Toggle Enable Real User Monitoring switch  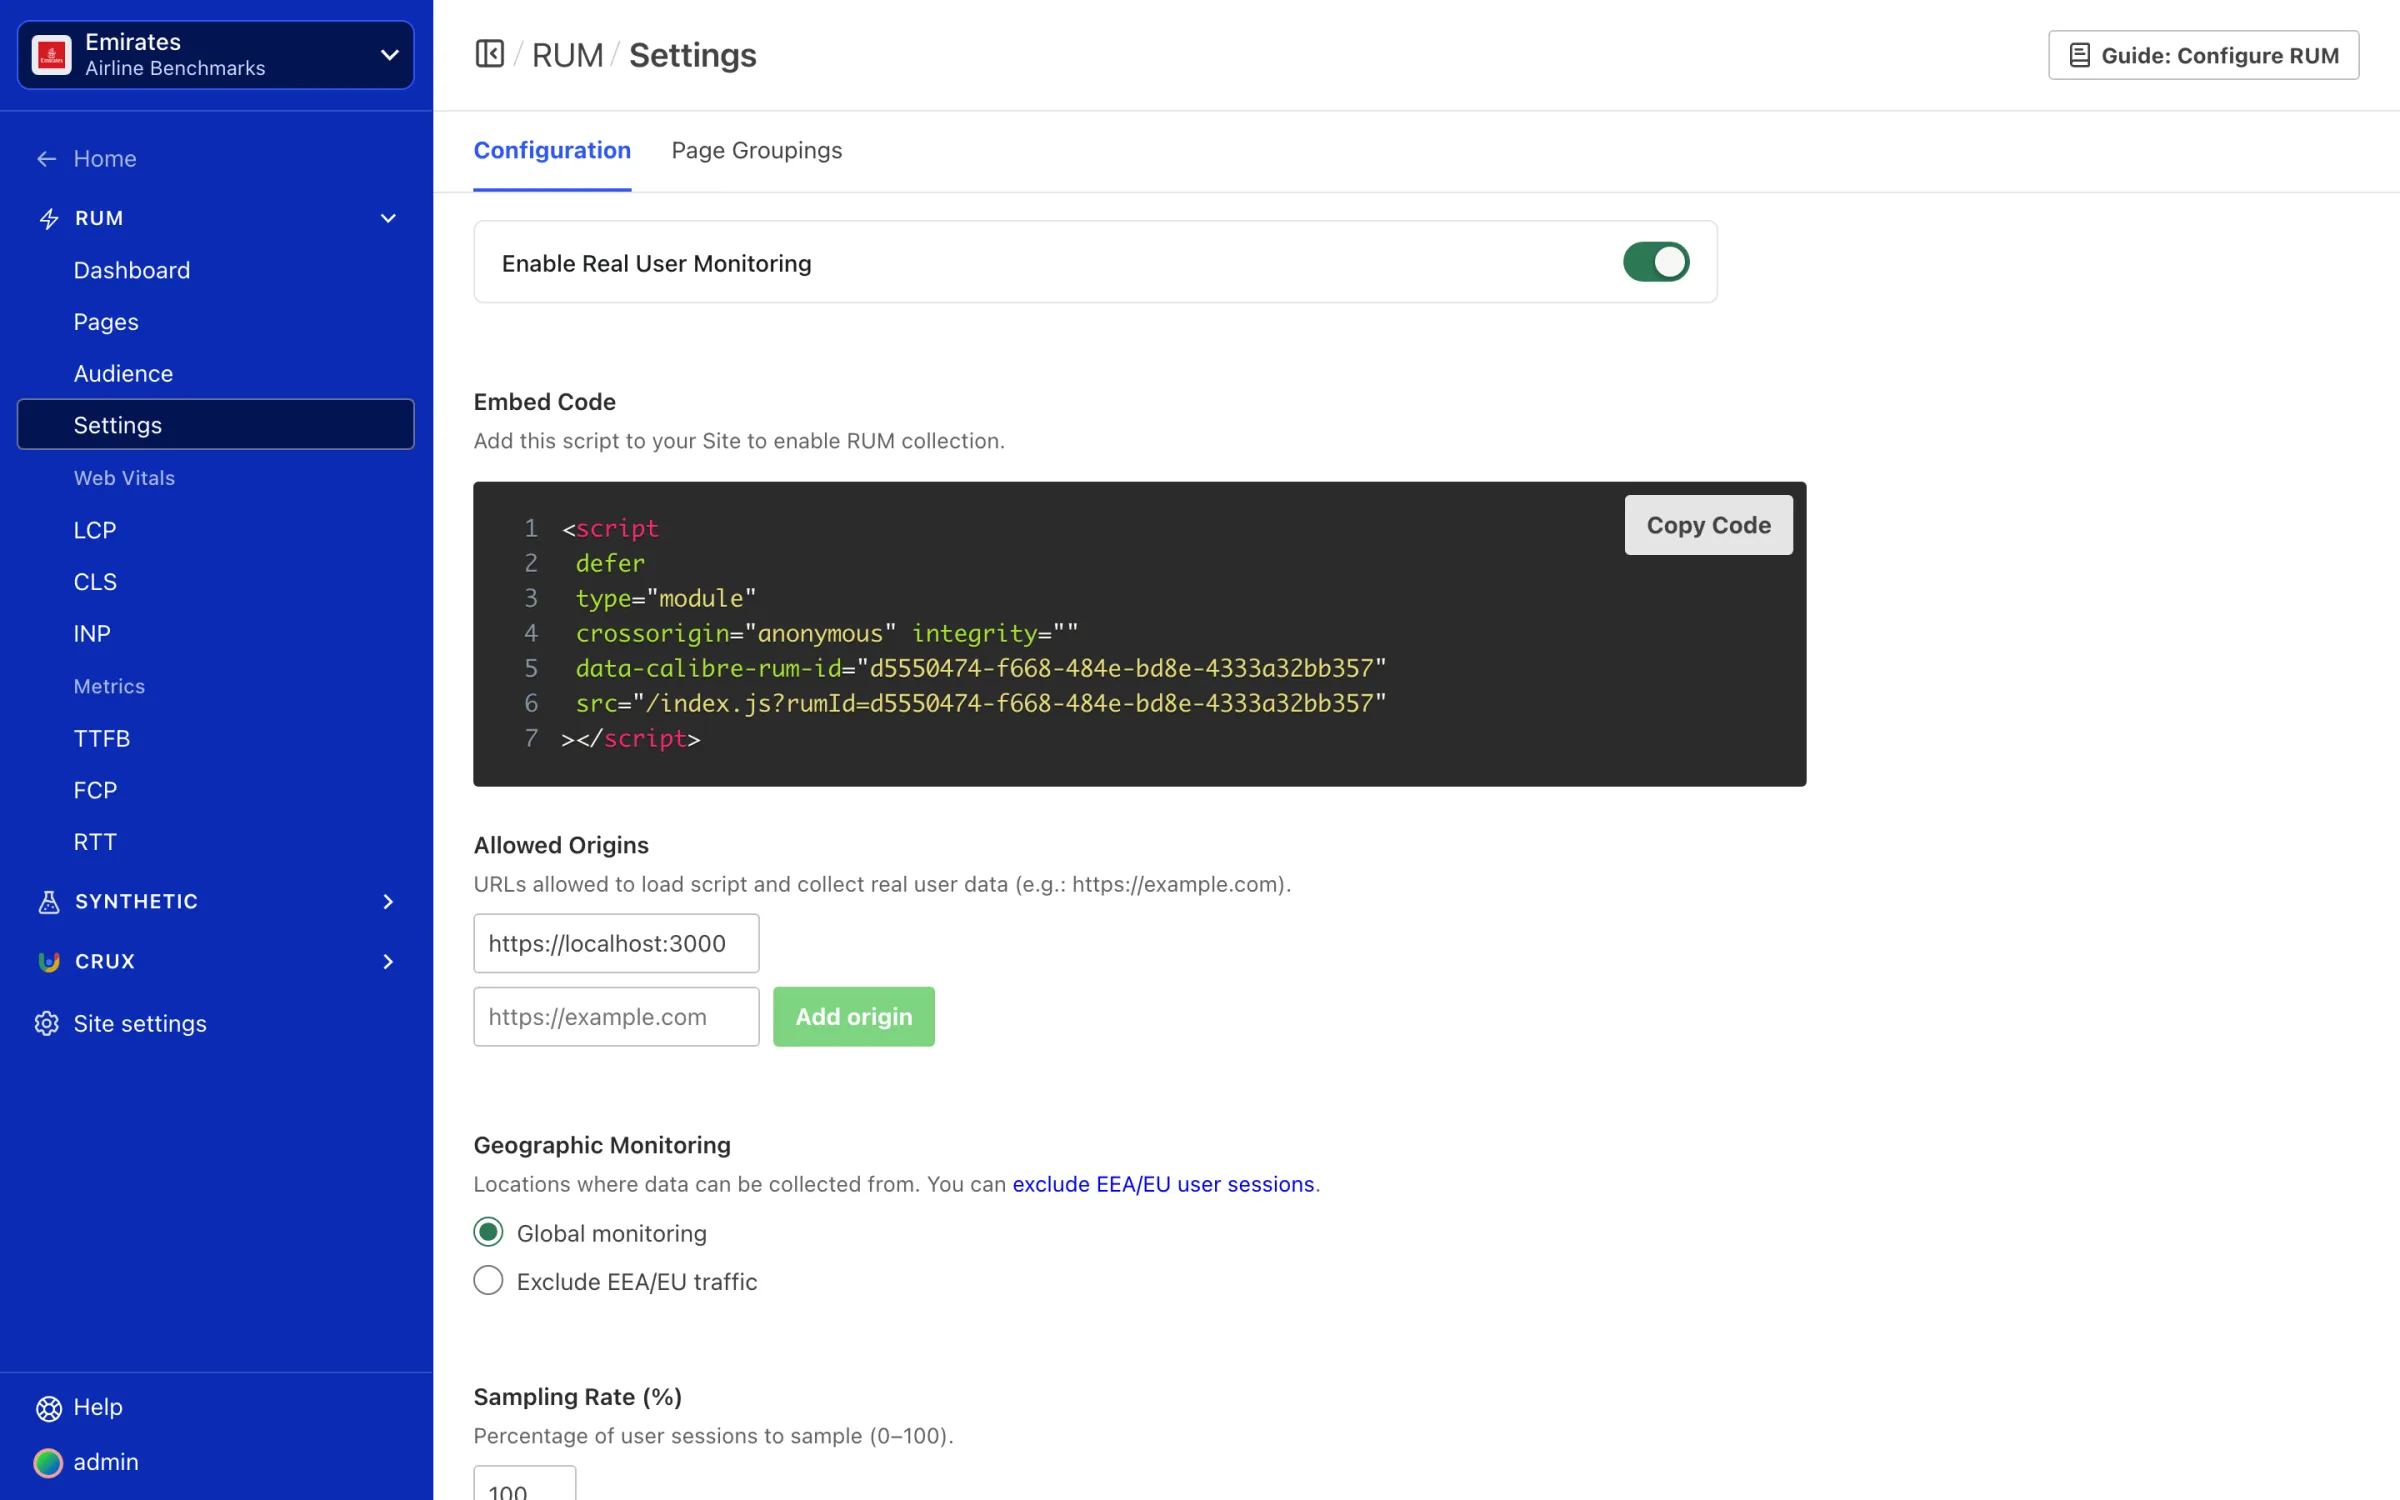[x=1655, y=262]
